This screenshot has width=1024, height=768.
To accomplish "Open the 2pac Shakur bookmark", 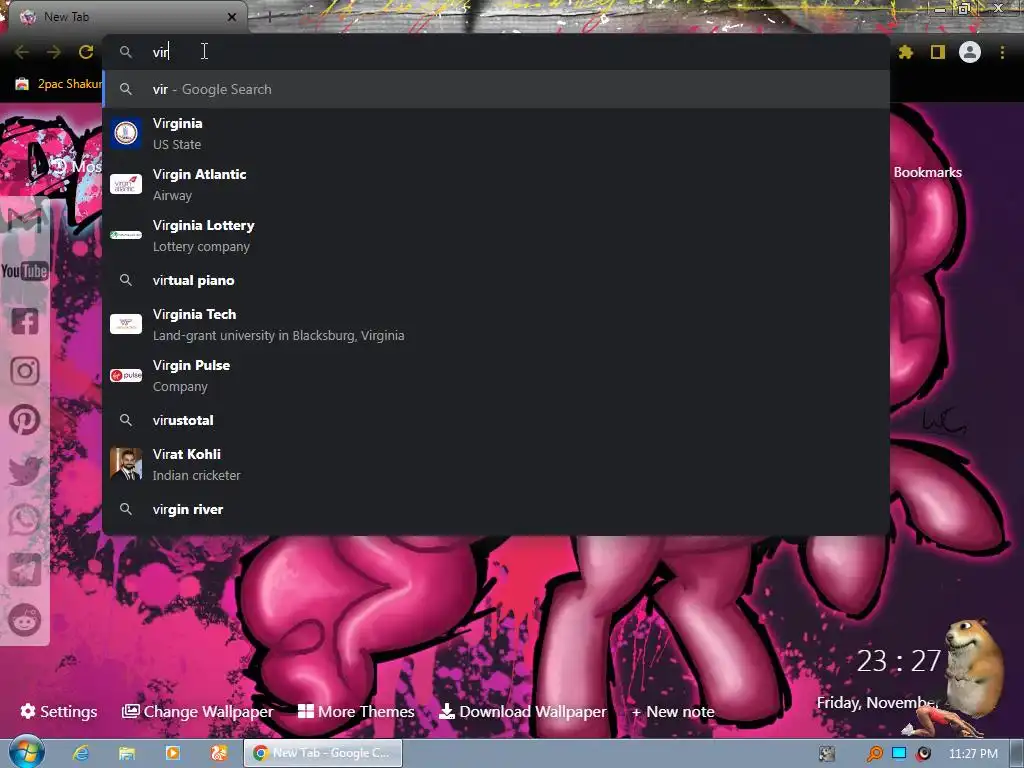I will [59, 84].
